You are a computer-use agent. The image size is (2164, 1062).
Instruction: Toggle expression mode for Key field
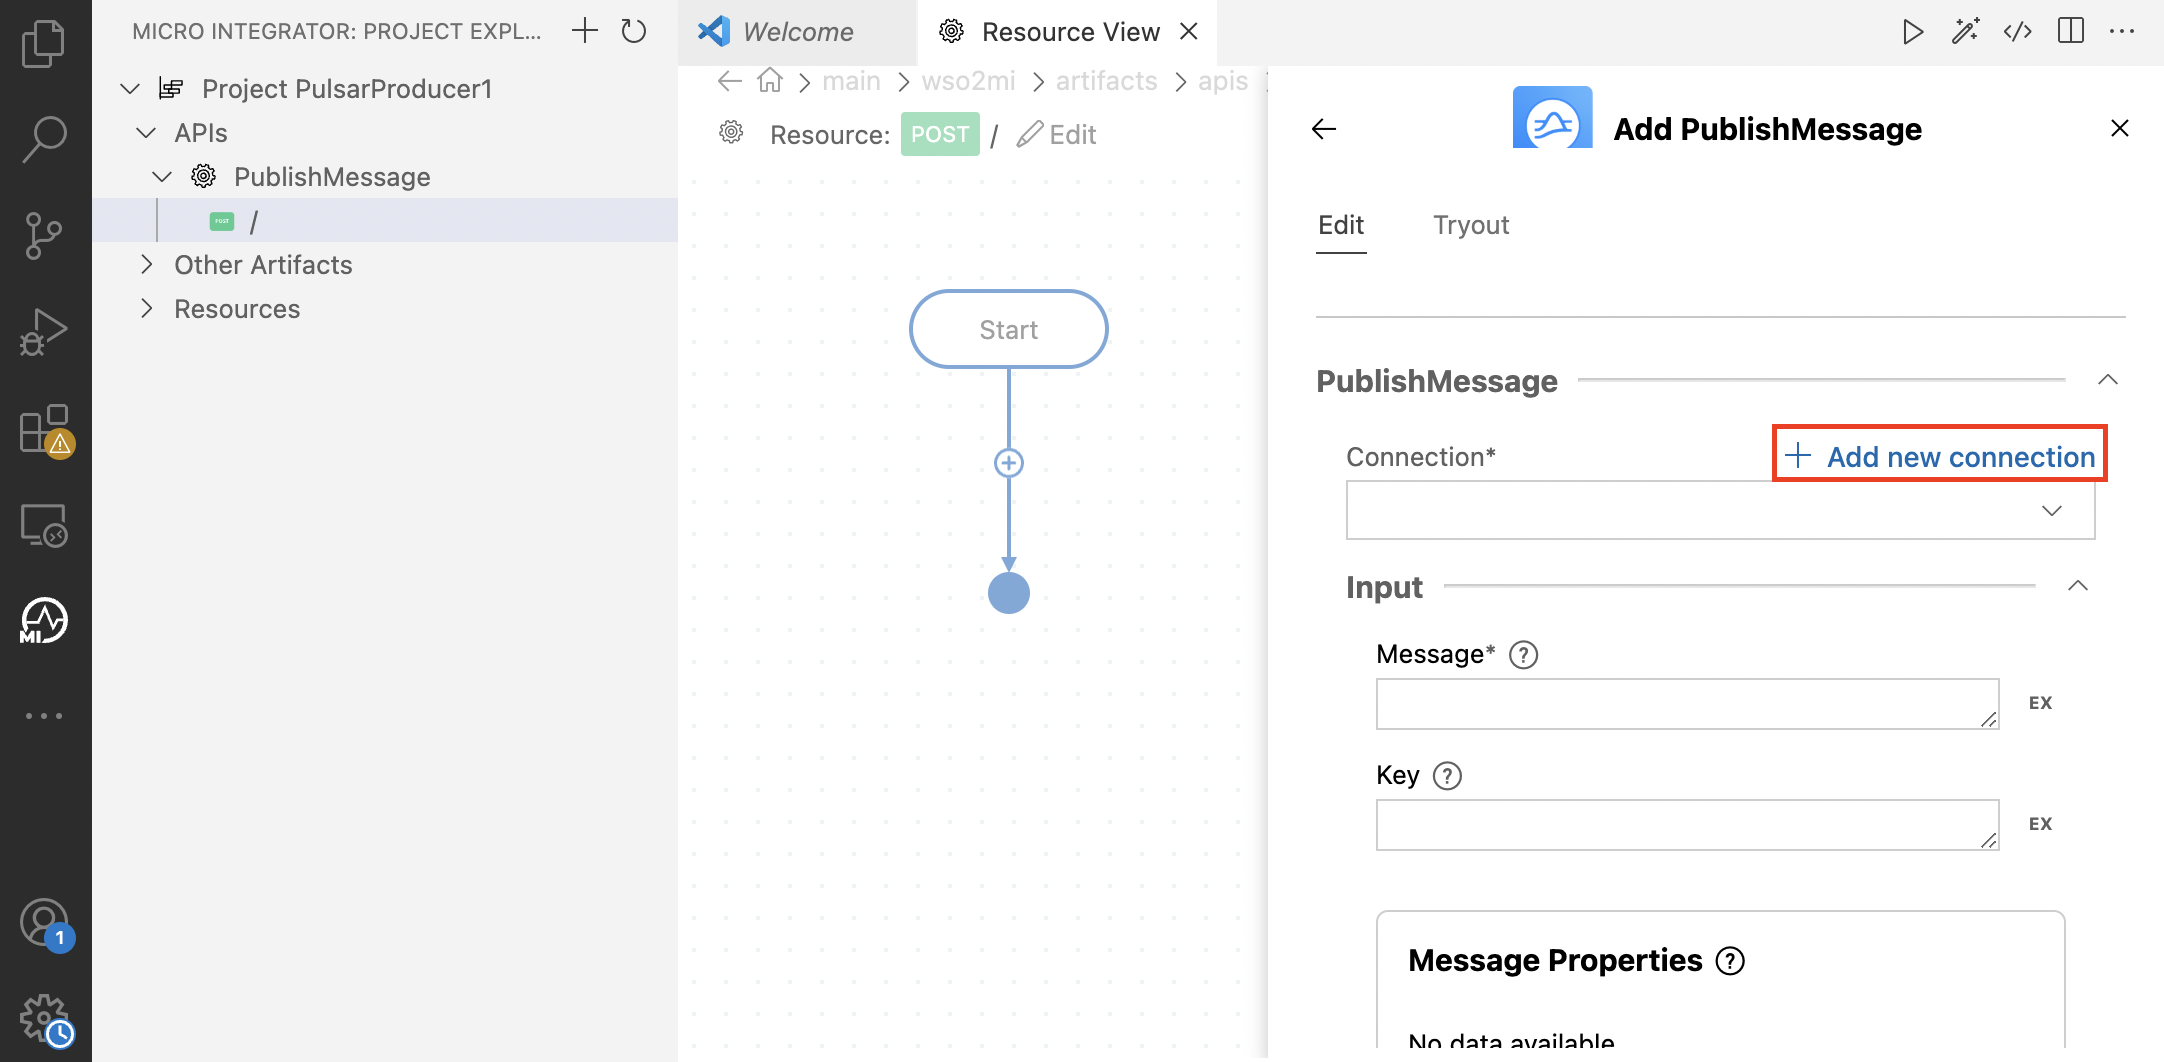tap(2041, 824)
